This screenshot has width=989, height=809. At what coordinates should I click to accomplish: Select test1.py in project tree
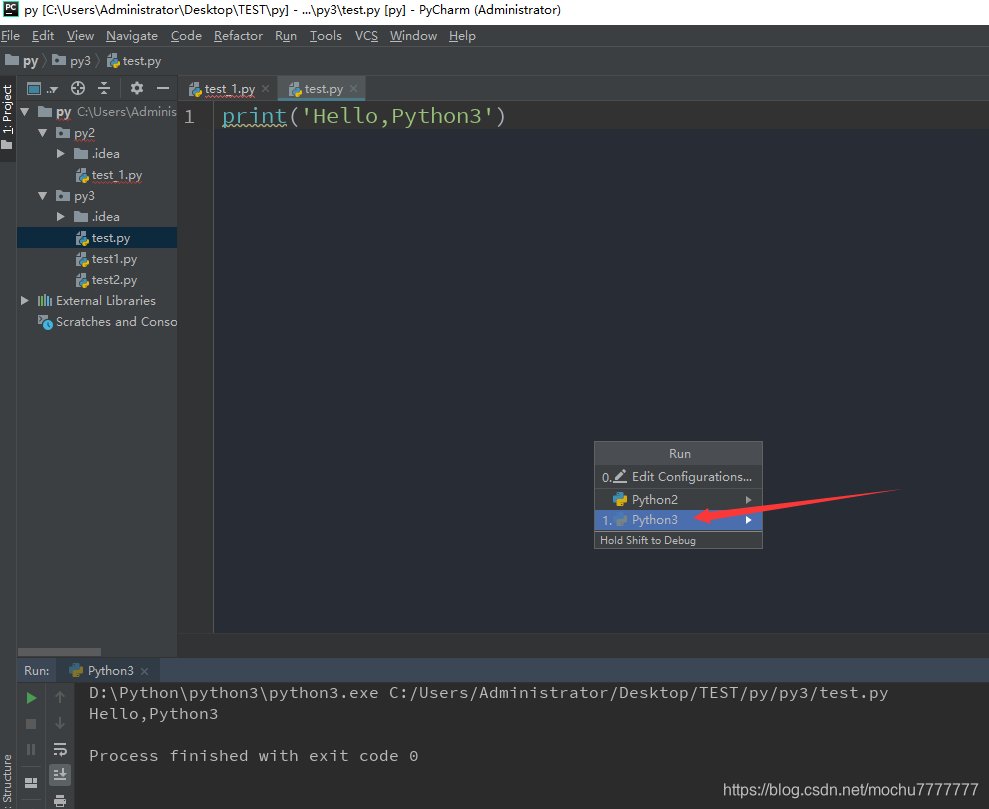tap(114, 259)
